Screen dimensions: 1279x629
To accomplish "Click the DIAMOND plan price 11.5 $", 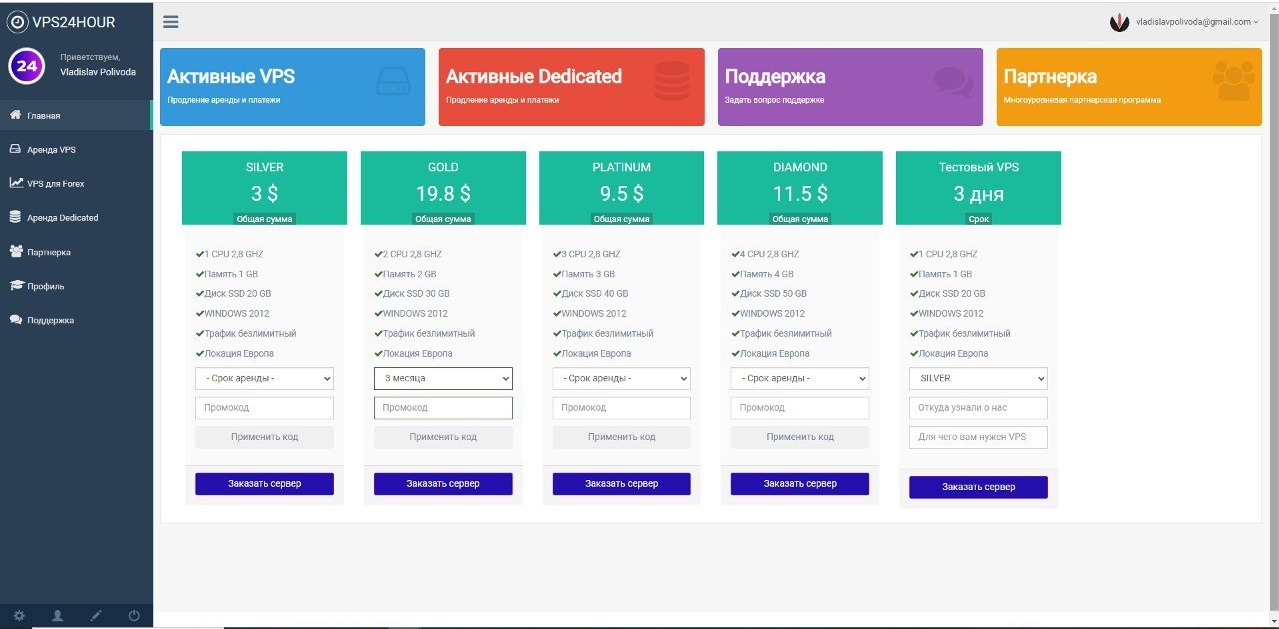I will click(800, 194).
